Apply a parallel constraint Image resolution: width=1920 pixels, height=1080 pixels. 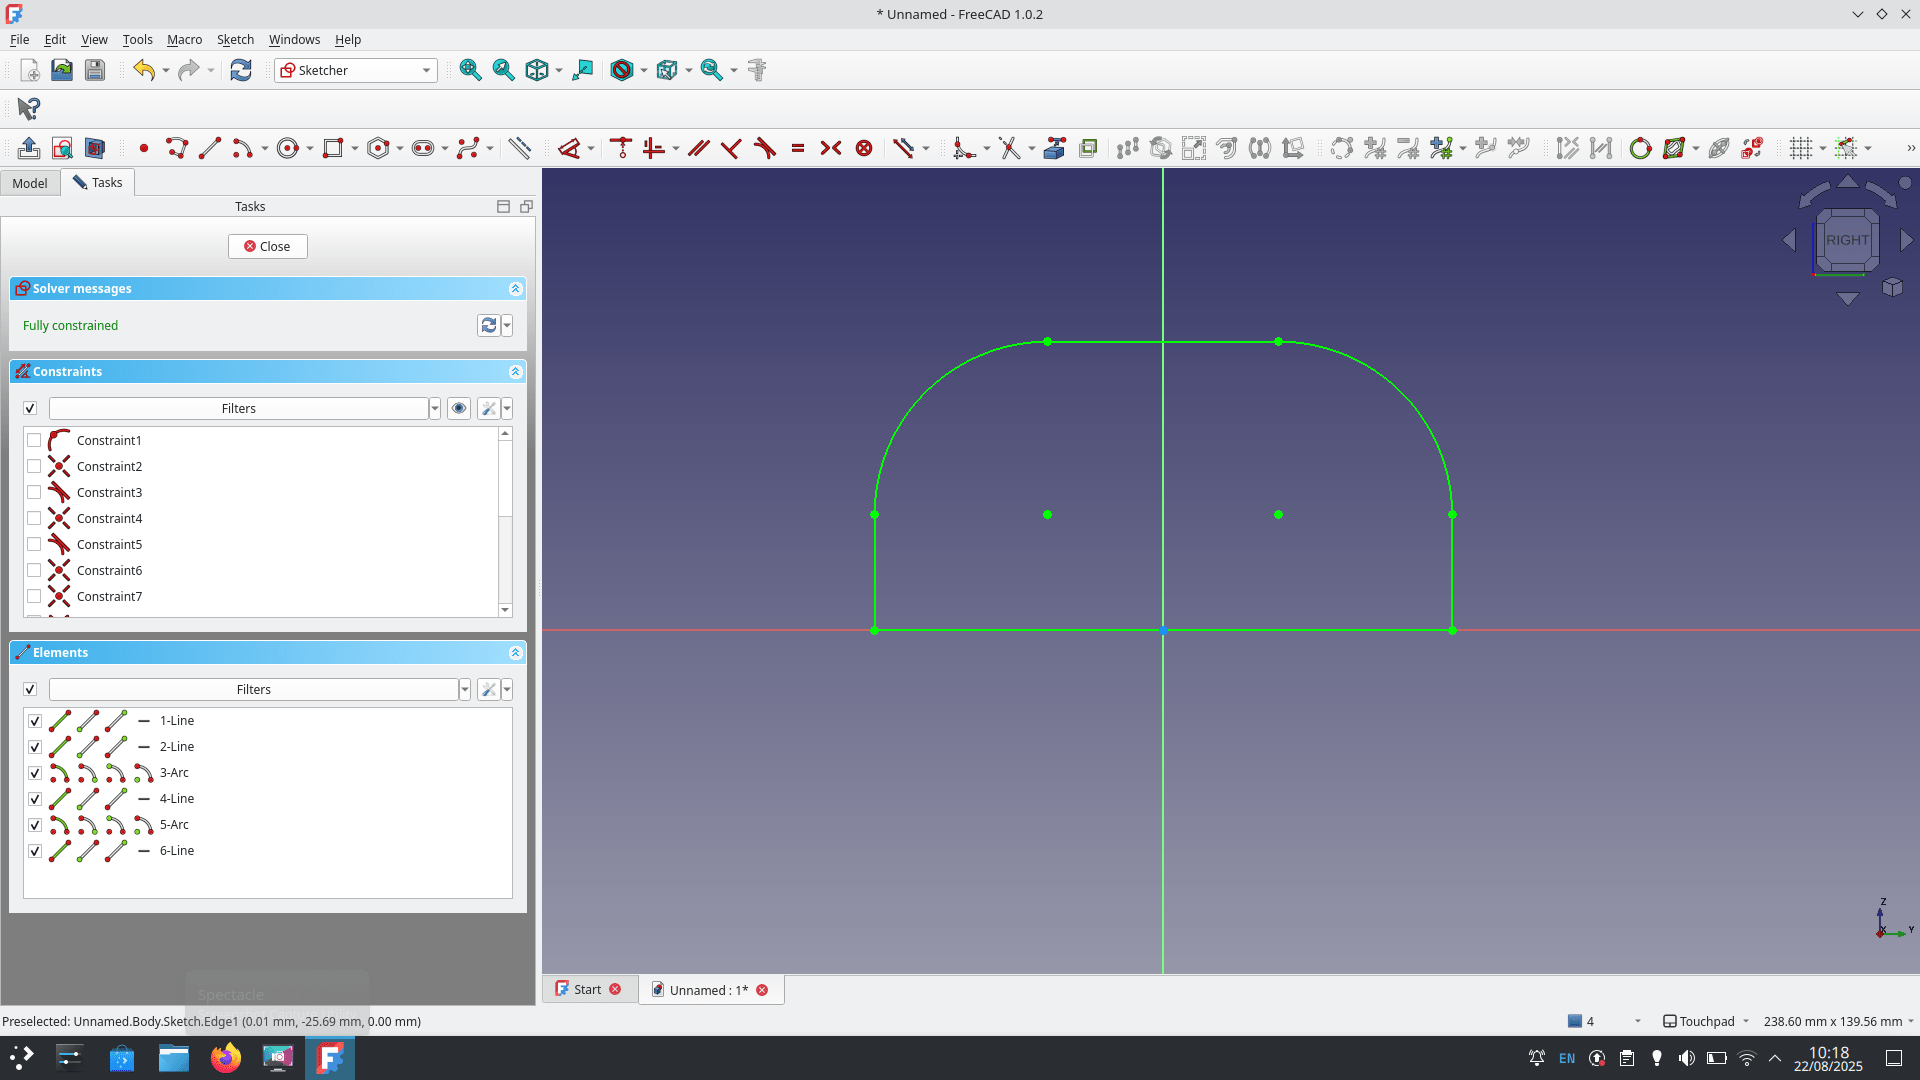[x=697, y=147]
